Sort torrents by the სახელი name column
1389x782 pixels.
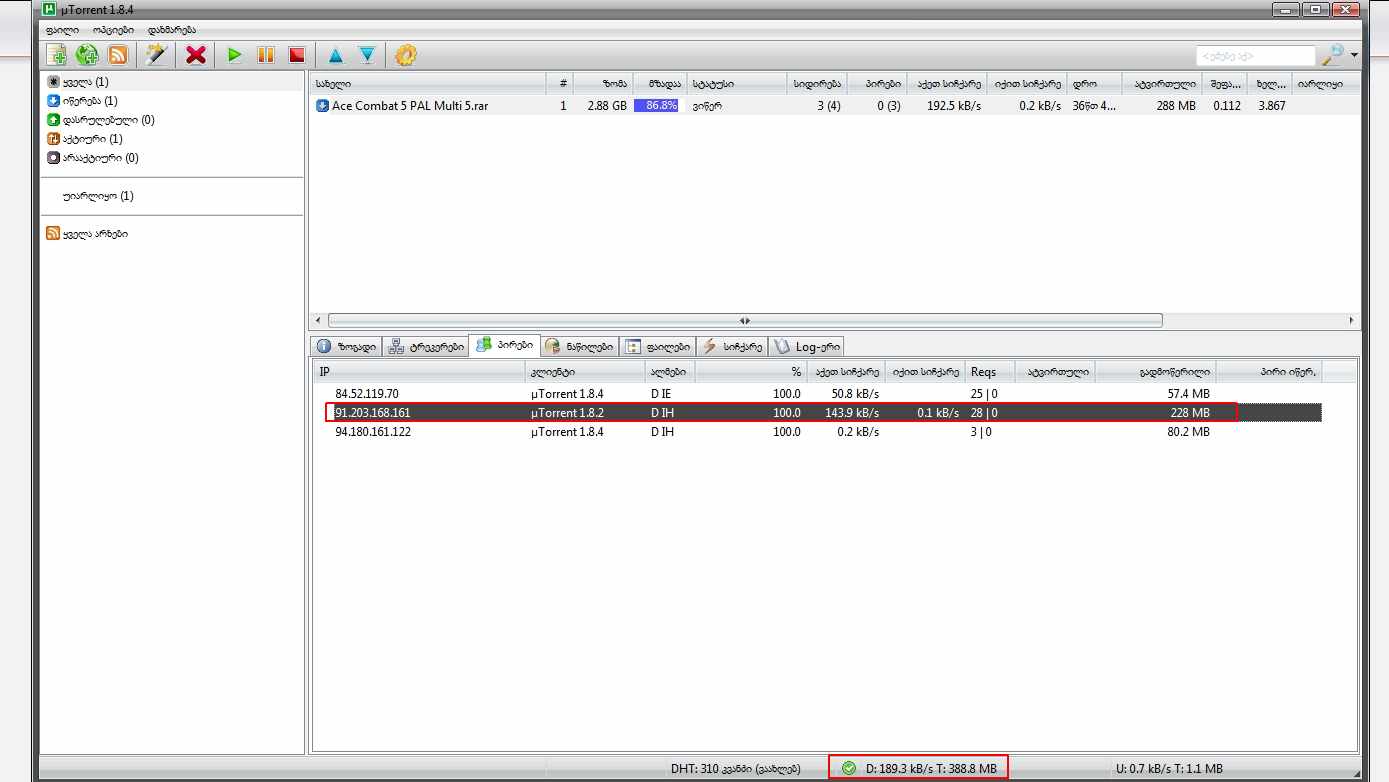tap(428, 84)
